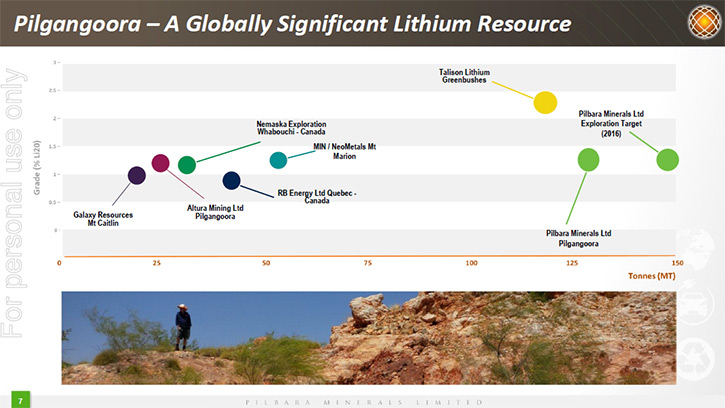Click the 'Grade (% Li2O)' axis title
Viewport: 725px width, 408px height.
point(37,167)
